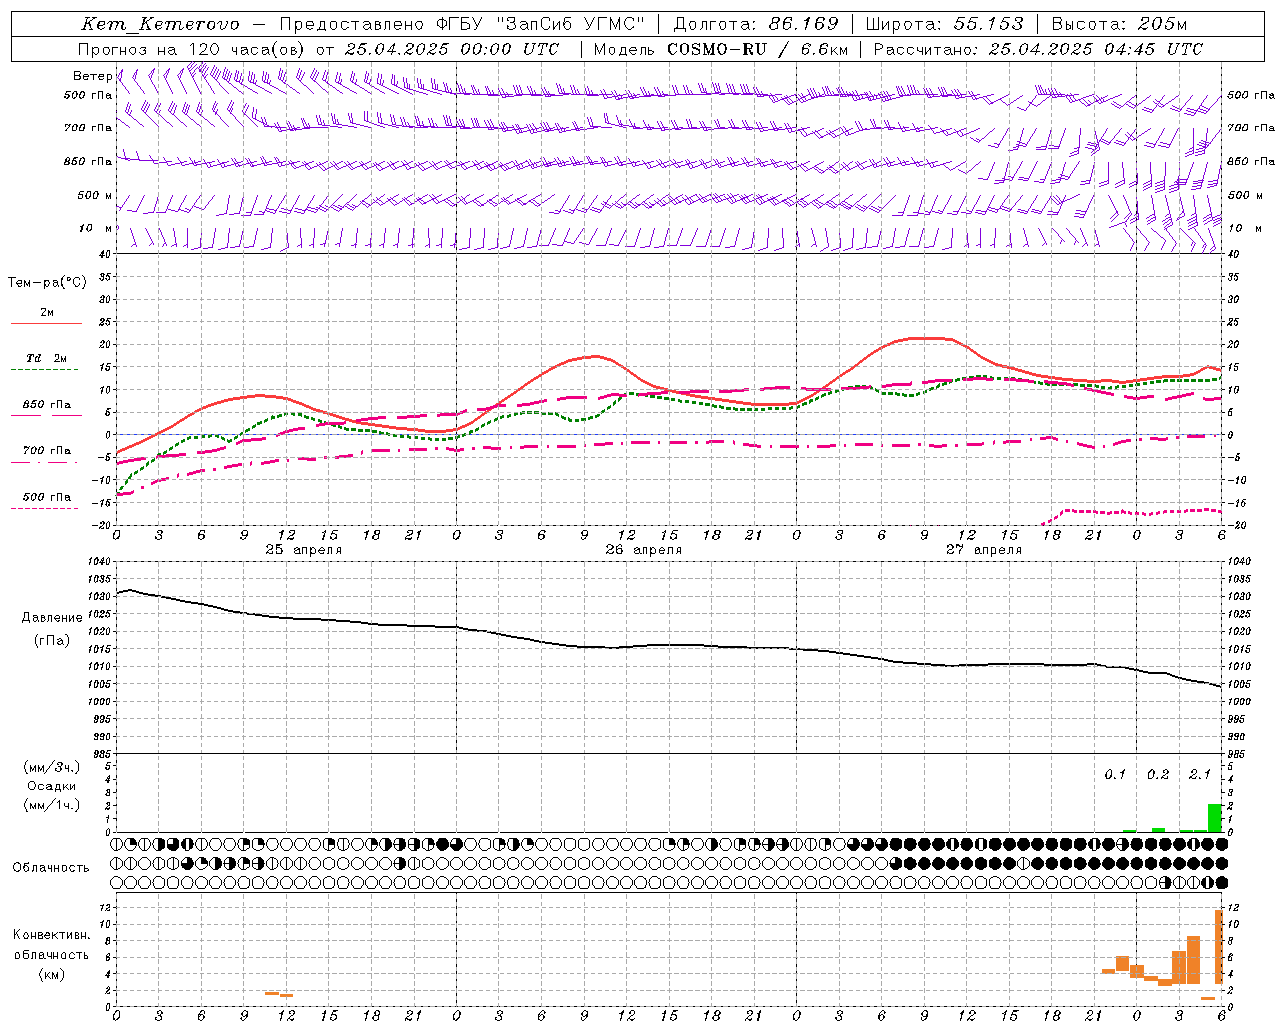Select the 'Td 2м' dew point legend label
This screenshot has height=1024, width=1280.
[47, 358]
